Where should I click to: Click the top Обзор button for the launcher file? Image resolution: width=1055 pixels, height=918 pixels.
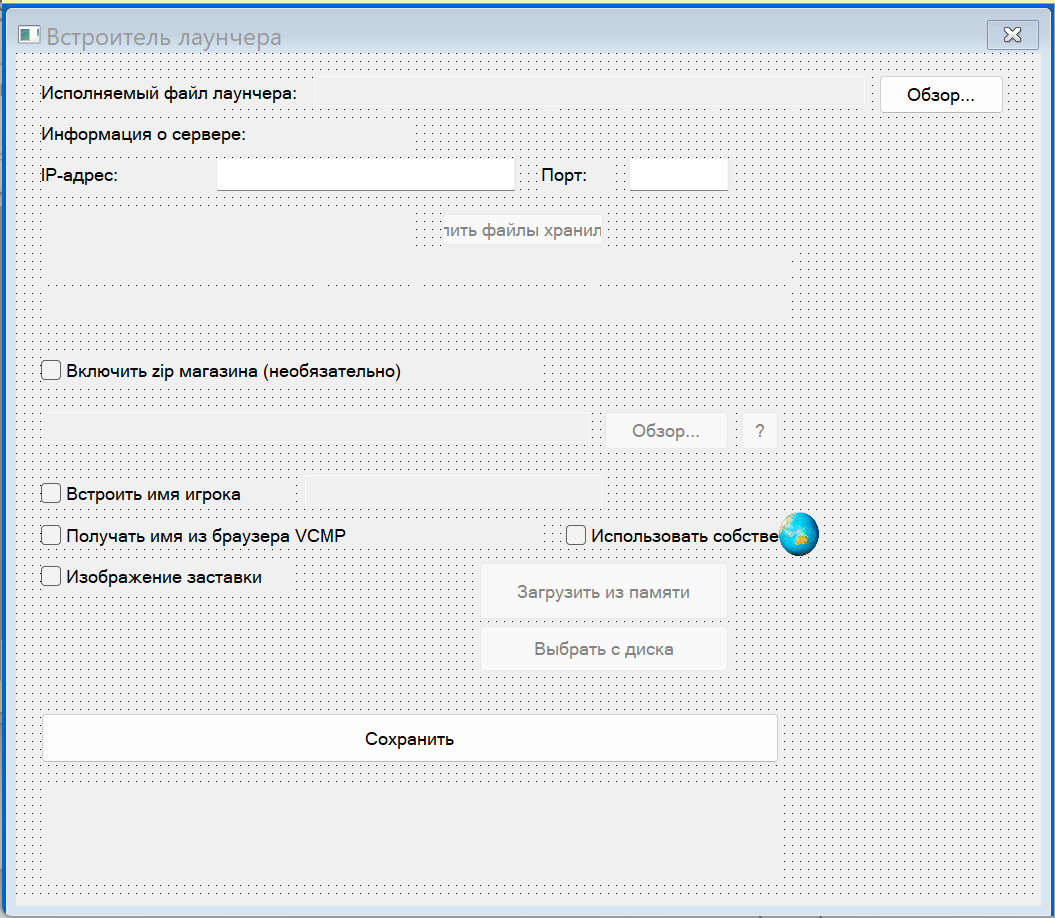point(940,93)
